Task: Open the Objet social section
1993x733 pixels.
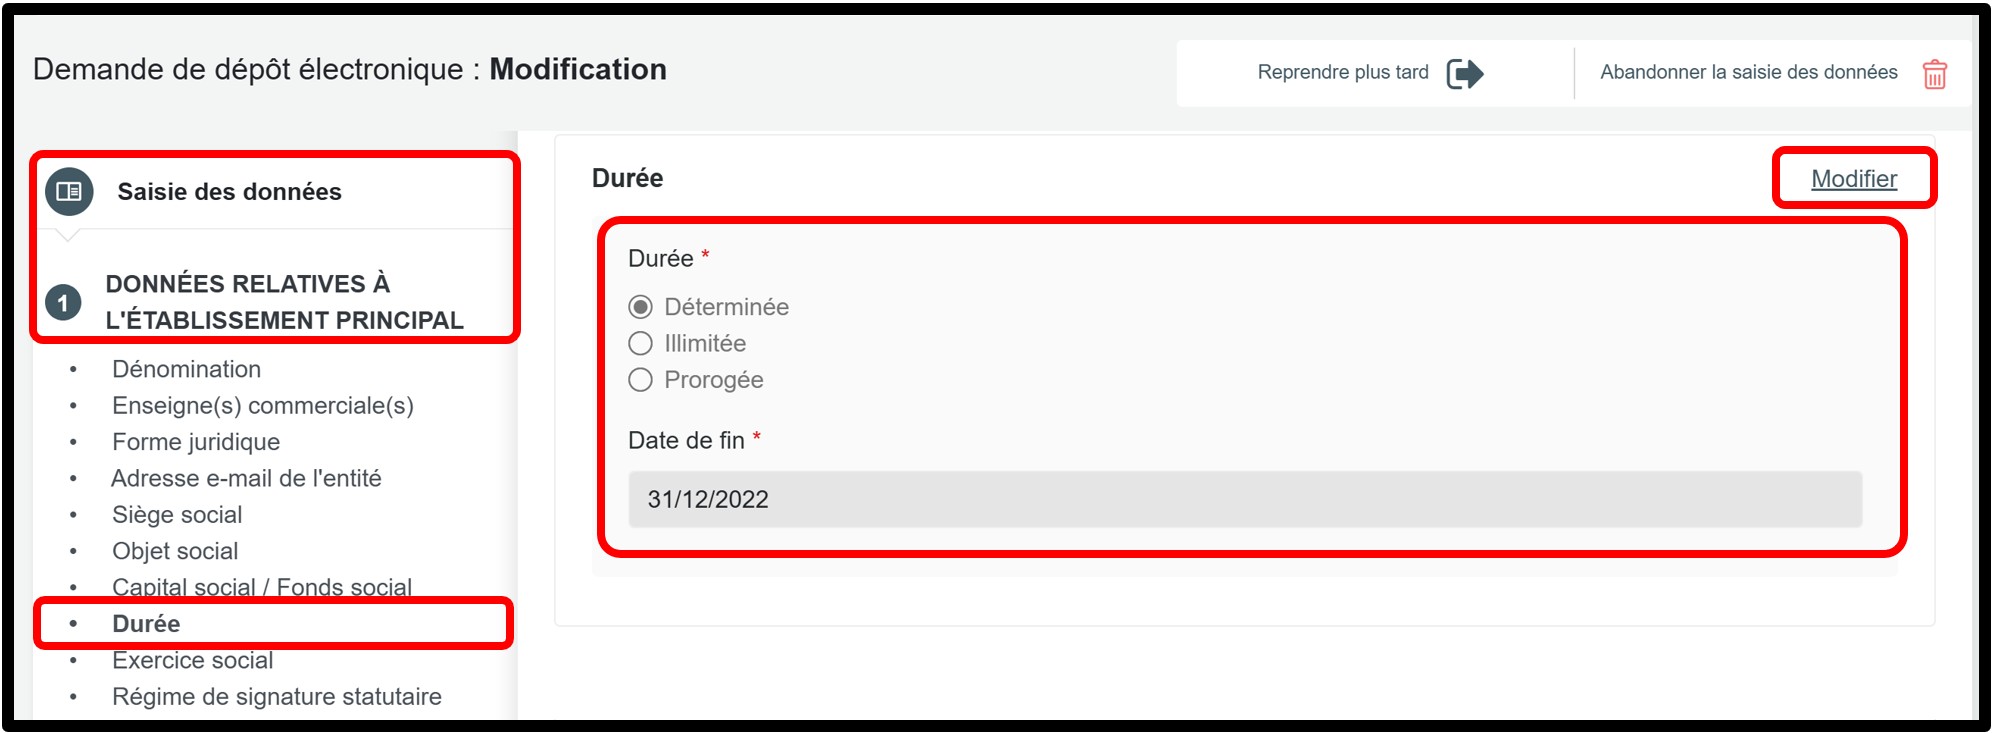Action: pyautogui.click(x=175, y=551)
